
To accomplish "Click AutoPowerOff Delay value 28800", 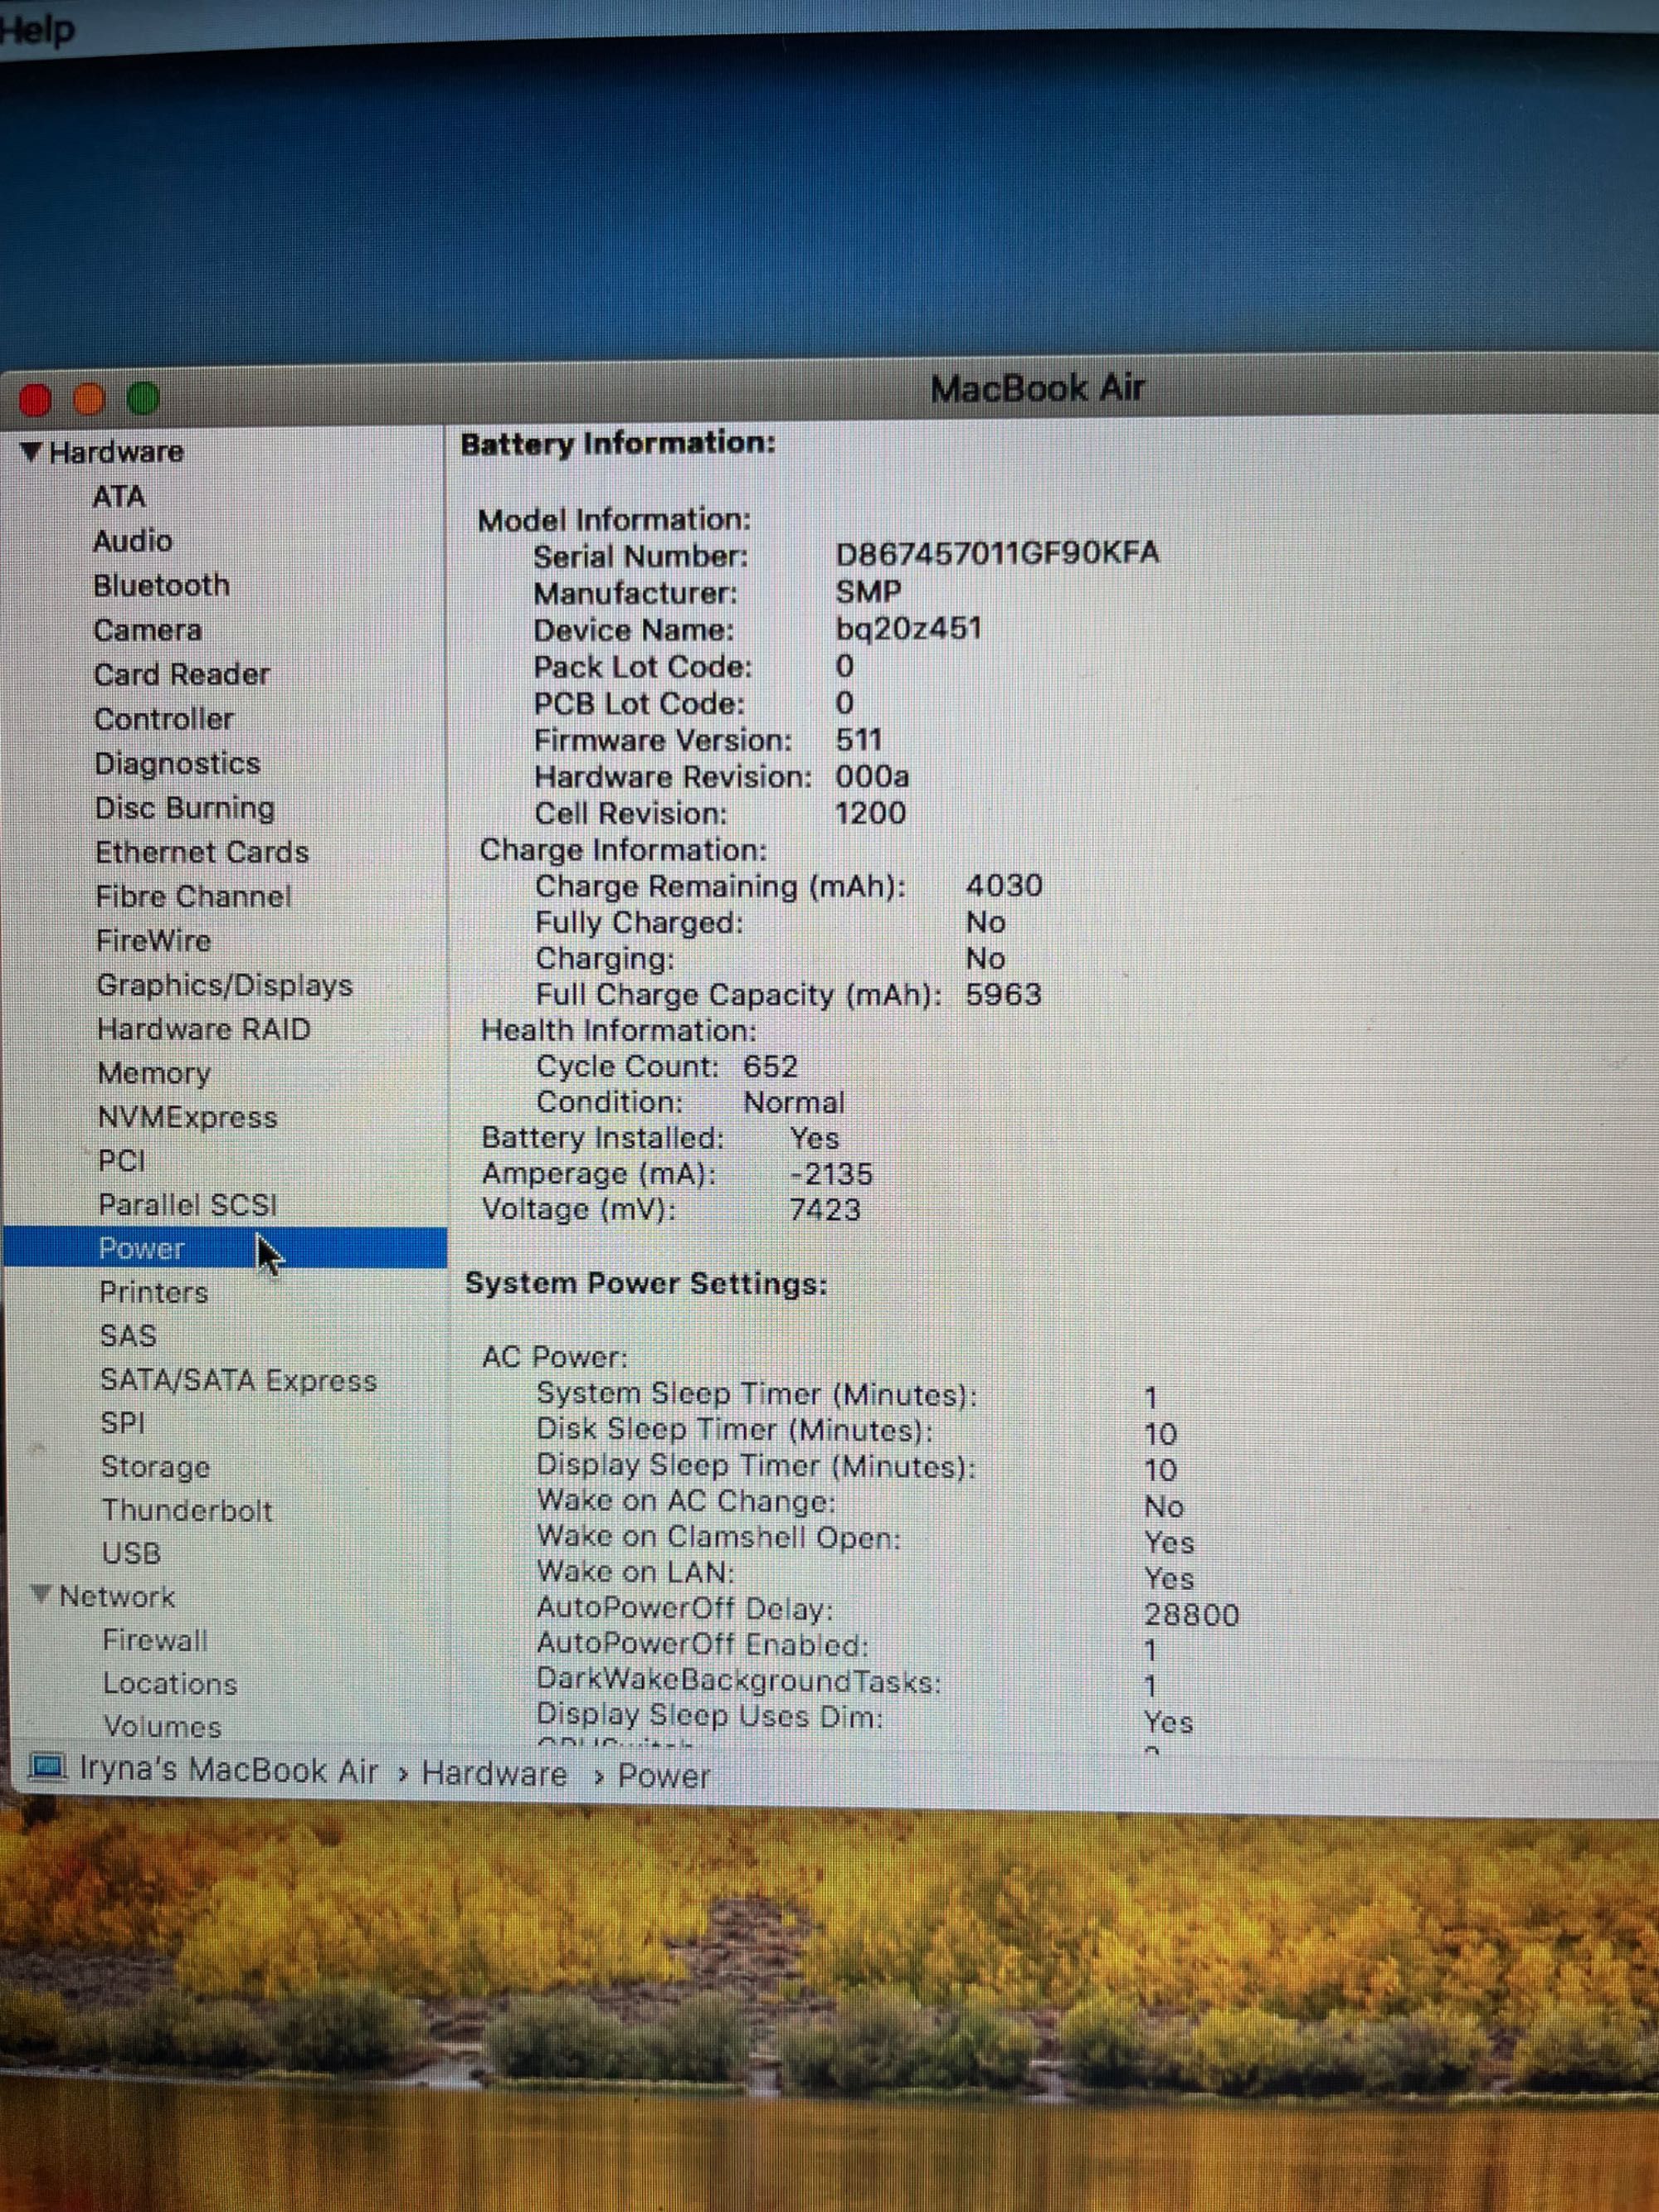I will [x=1191, y=1615].
